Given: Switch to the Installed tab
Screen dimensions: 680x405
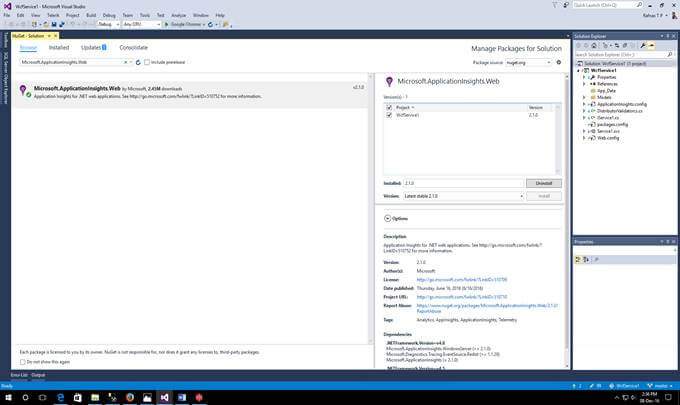Looking at the screenshot, I should pos(59,48).
